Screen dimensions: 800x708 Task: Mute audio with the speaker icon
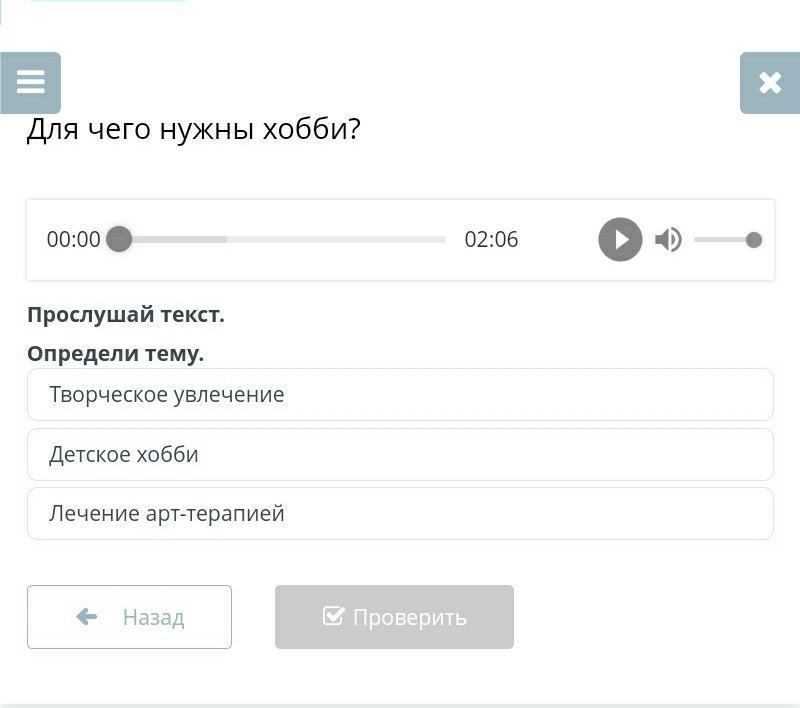(668, 240)
